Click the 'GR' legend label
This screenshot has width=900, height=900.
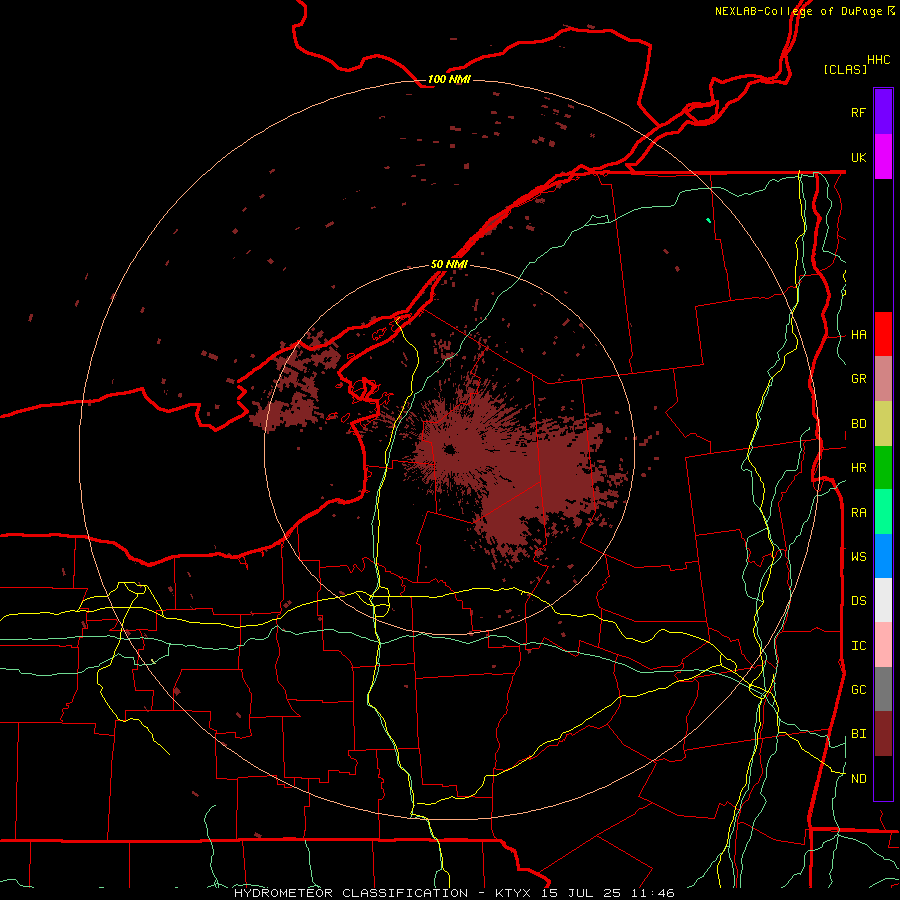pyautogui.click(x=858, y=379)
